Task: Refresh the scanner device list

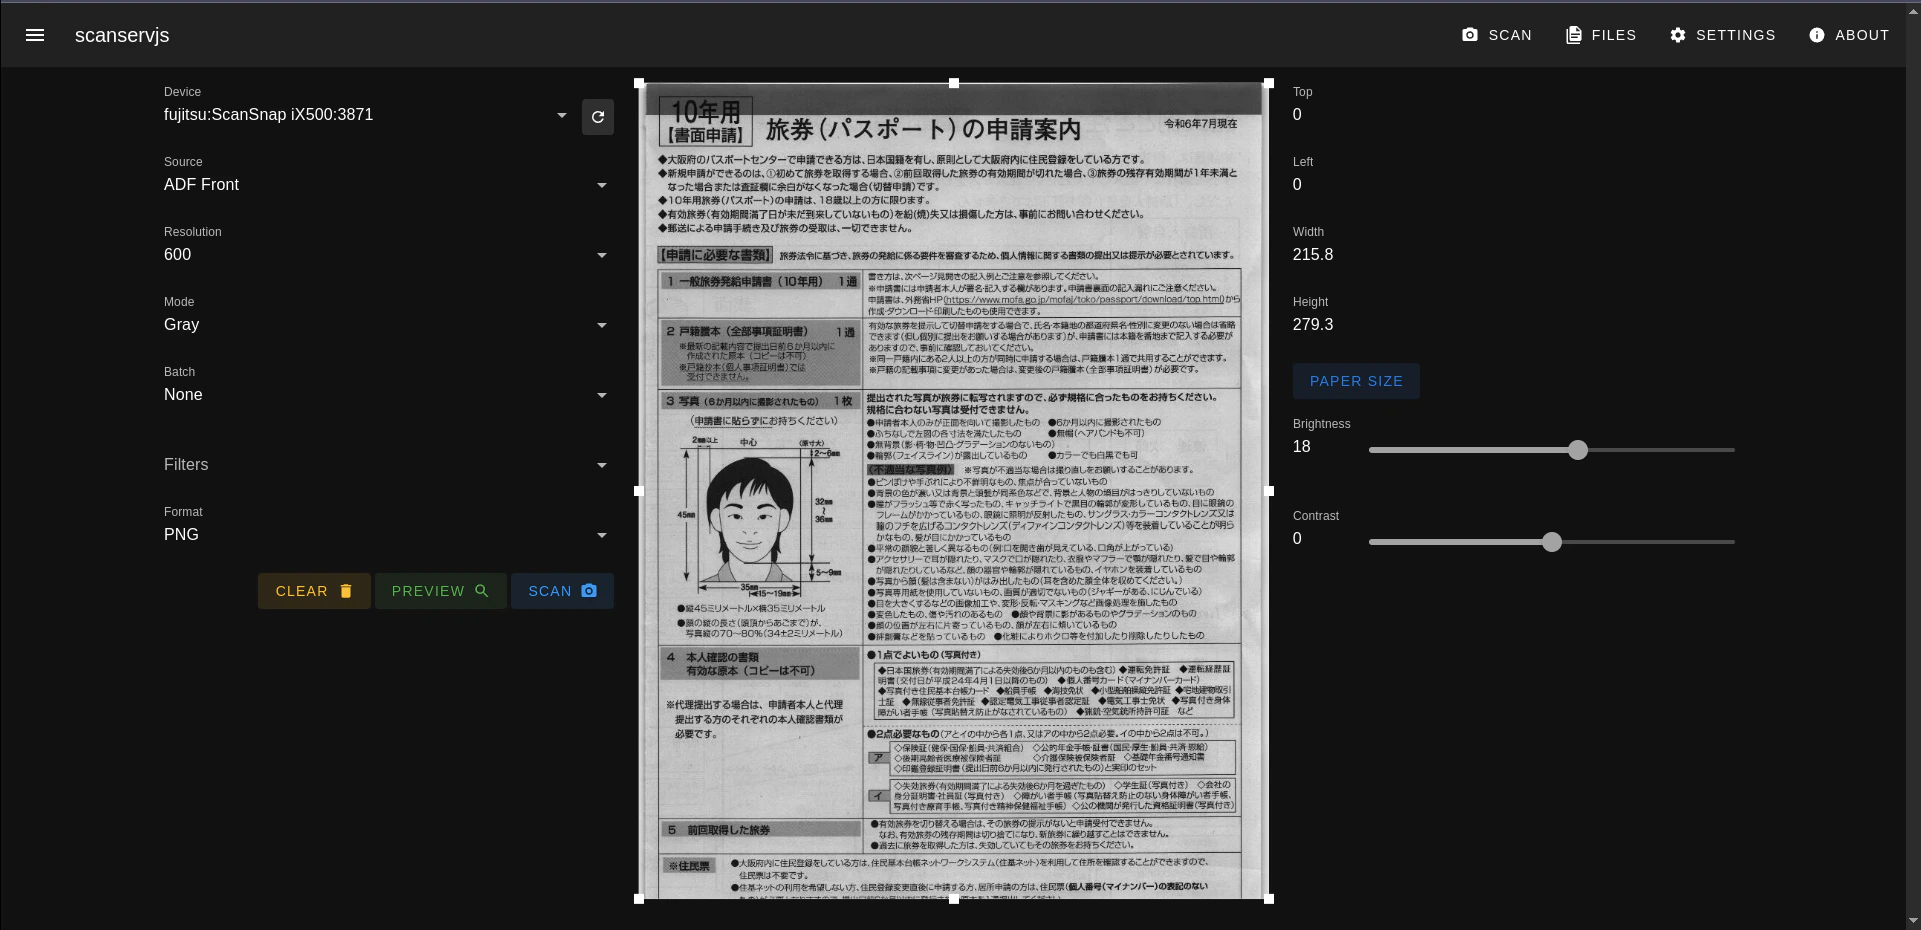Action: click(x=597, y=117)
